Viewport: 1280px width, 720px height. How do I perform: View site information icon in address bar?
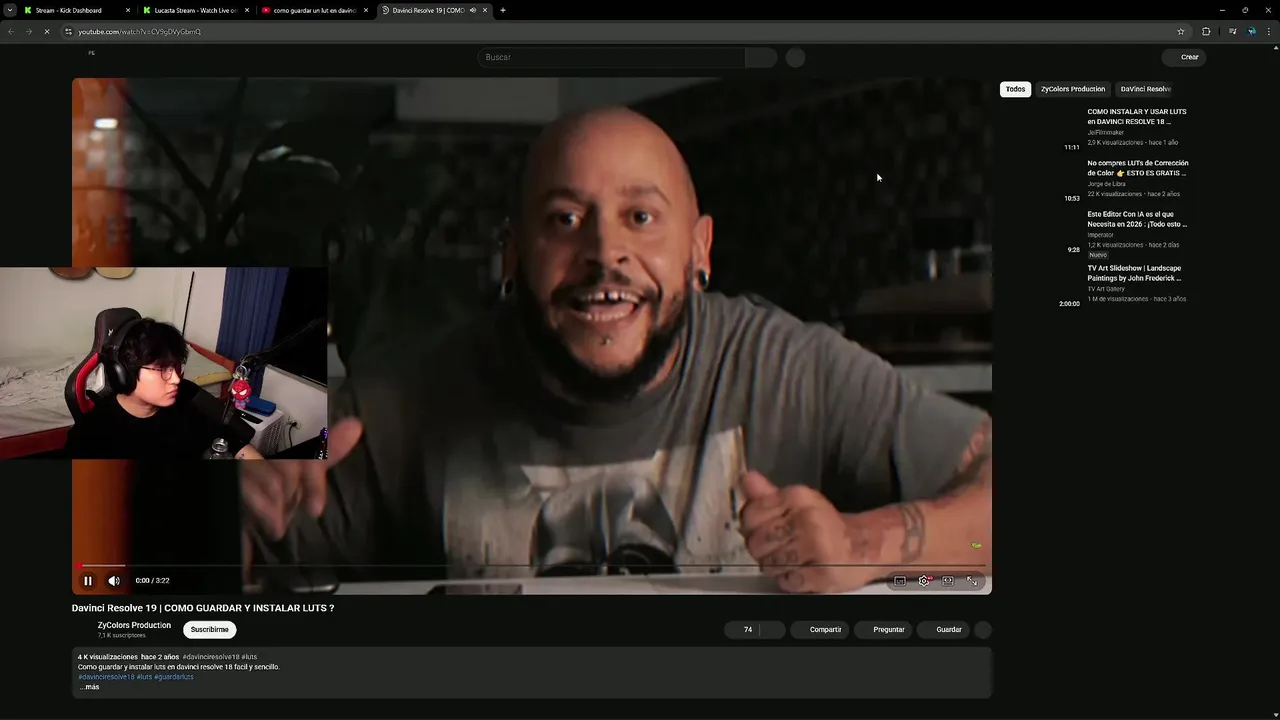(x=69, y=31)
